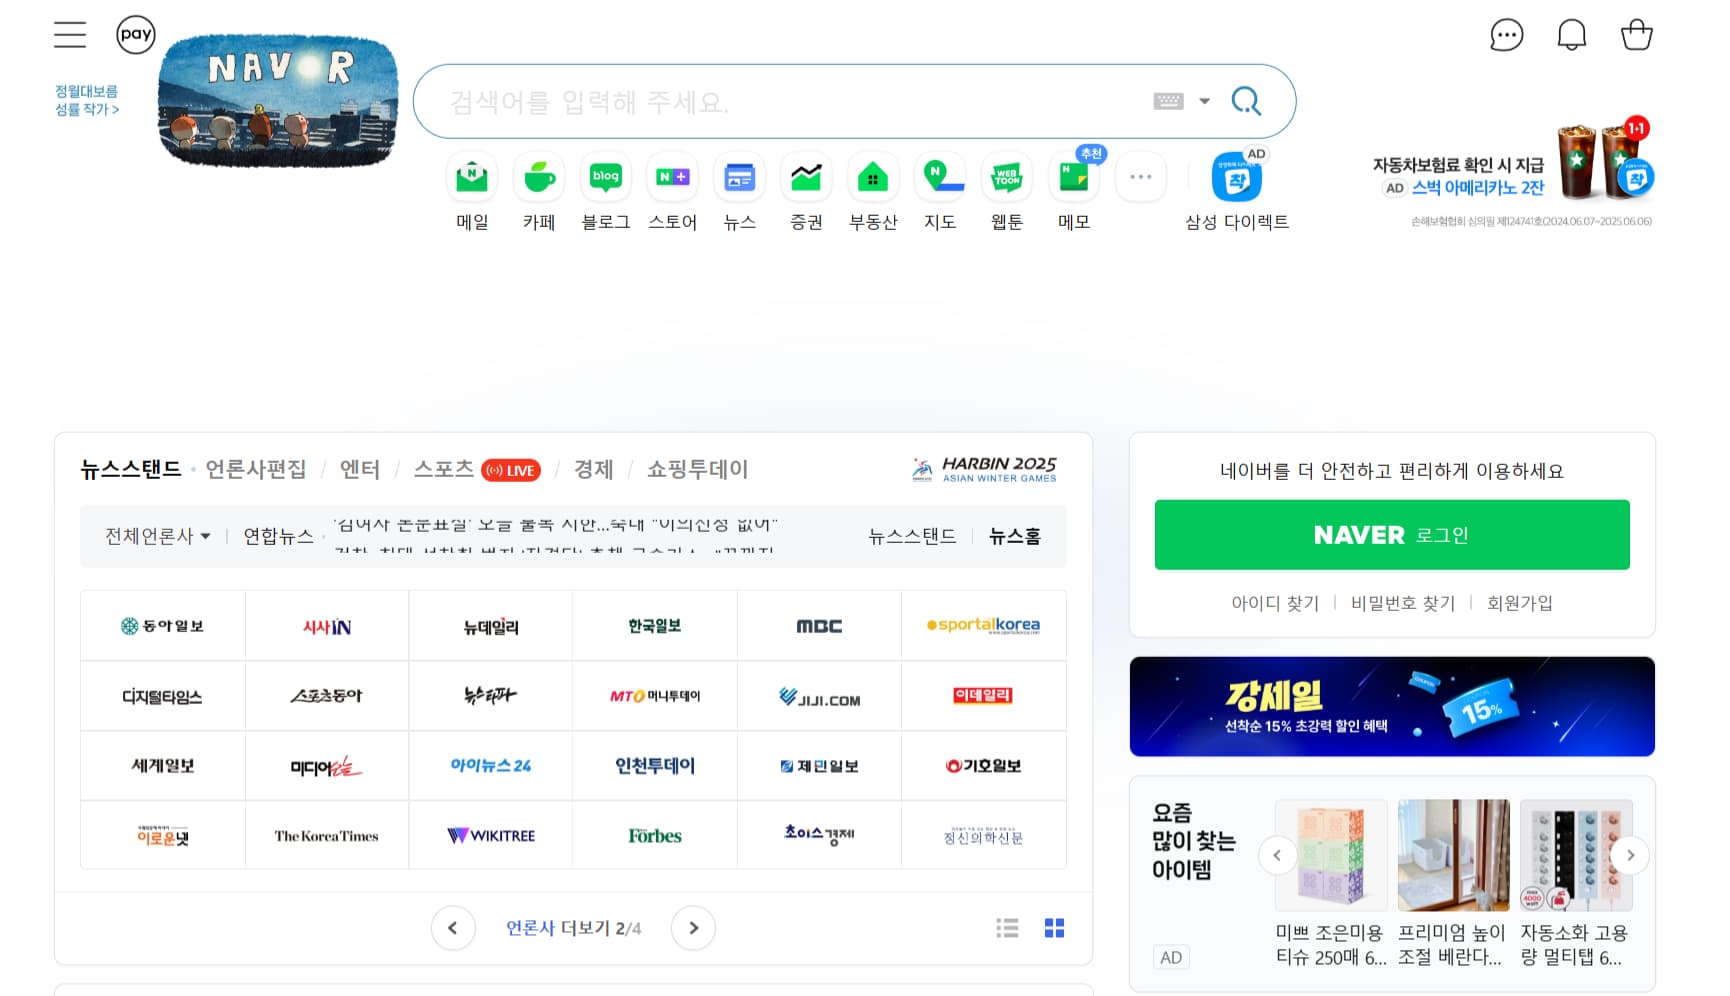Open the Blog (블로그) shortcut icon
The width and height of the screenshot is (1730, 996).
[x=606, y=178]
